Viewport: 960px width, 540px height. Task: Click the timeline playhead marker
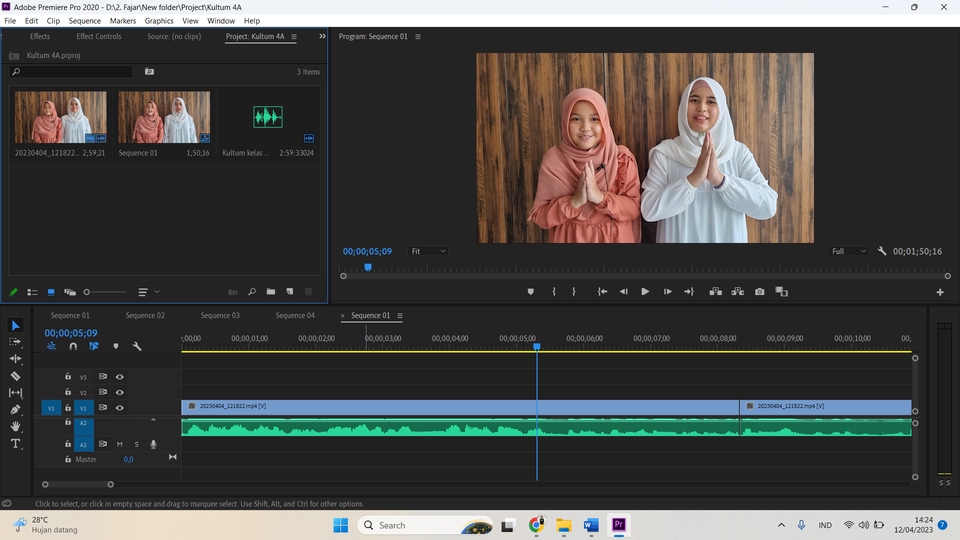pyautogui.click(x=537, y=347)
